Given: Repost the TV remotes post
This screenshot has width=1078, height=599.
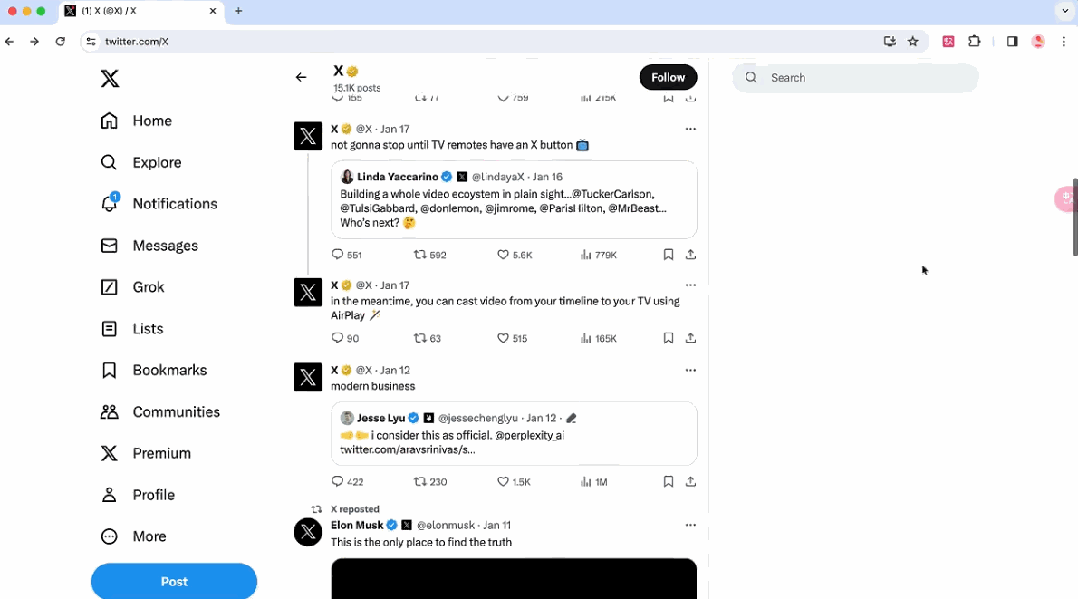Looking at the screenshot, I should tap(430, 254).
